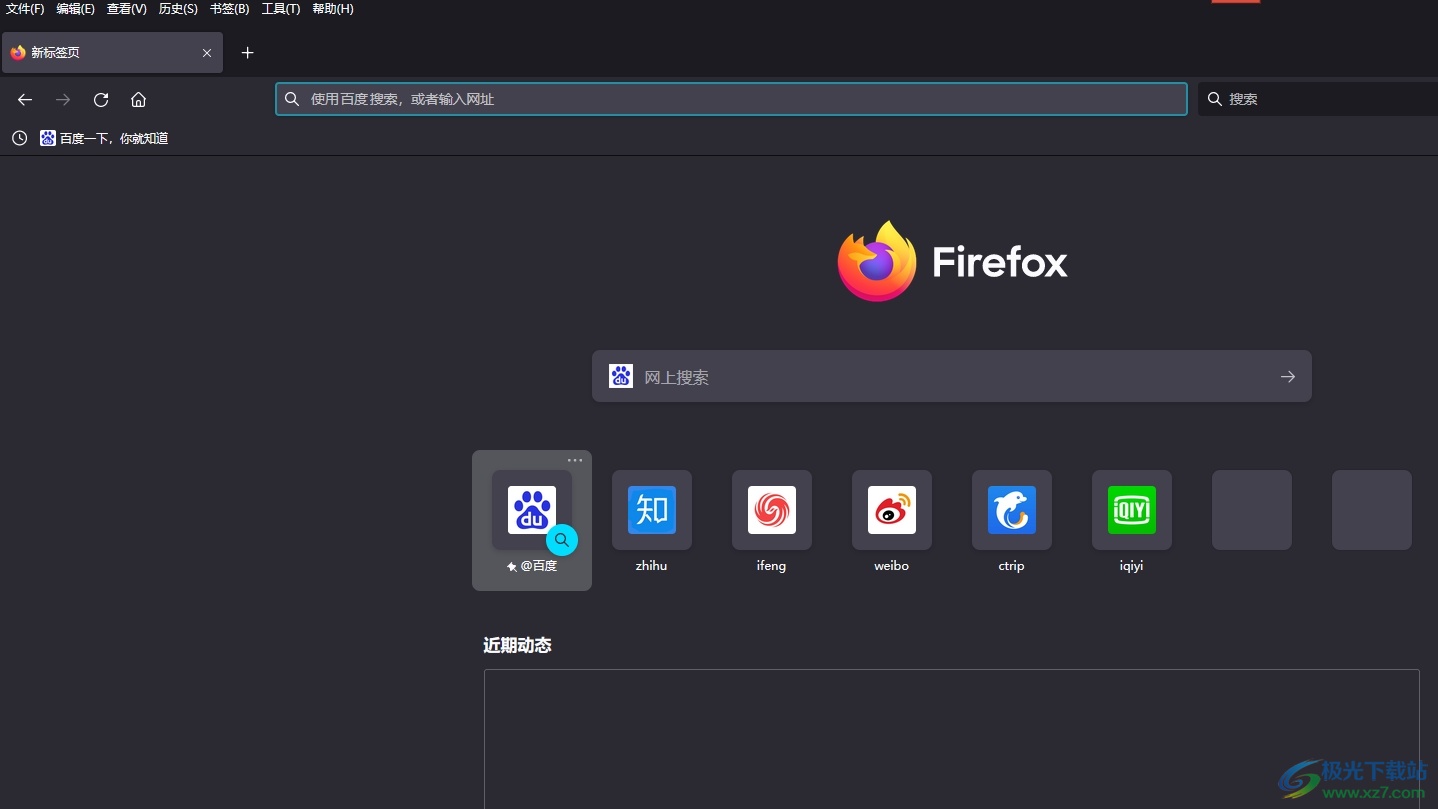The image size is (1438, 809).
Task: Select the 新标签页 tab
Action: (x=112, y=53)
